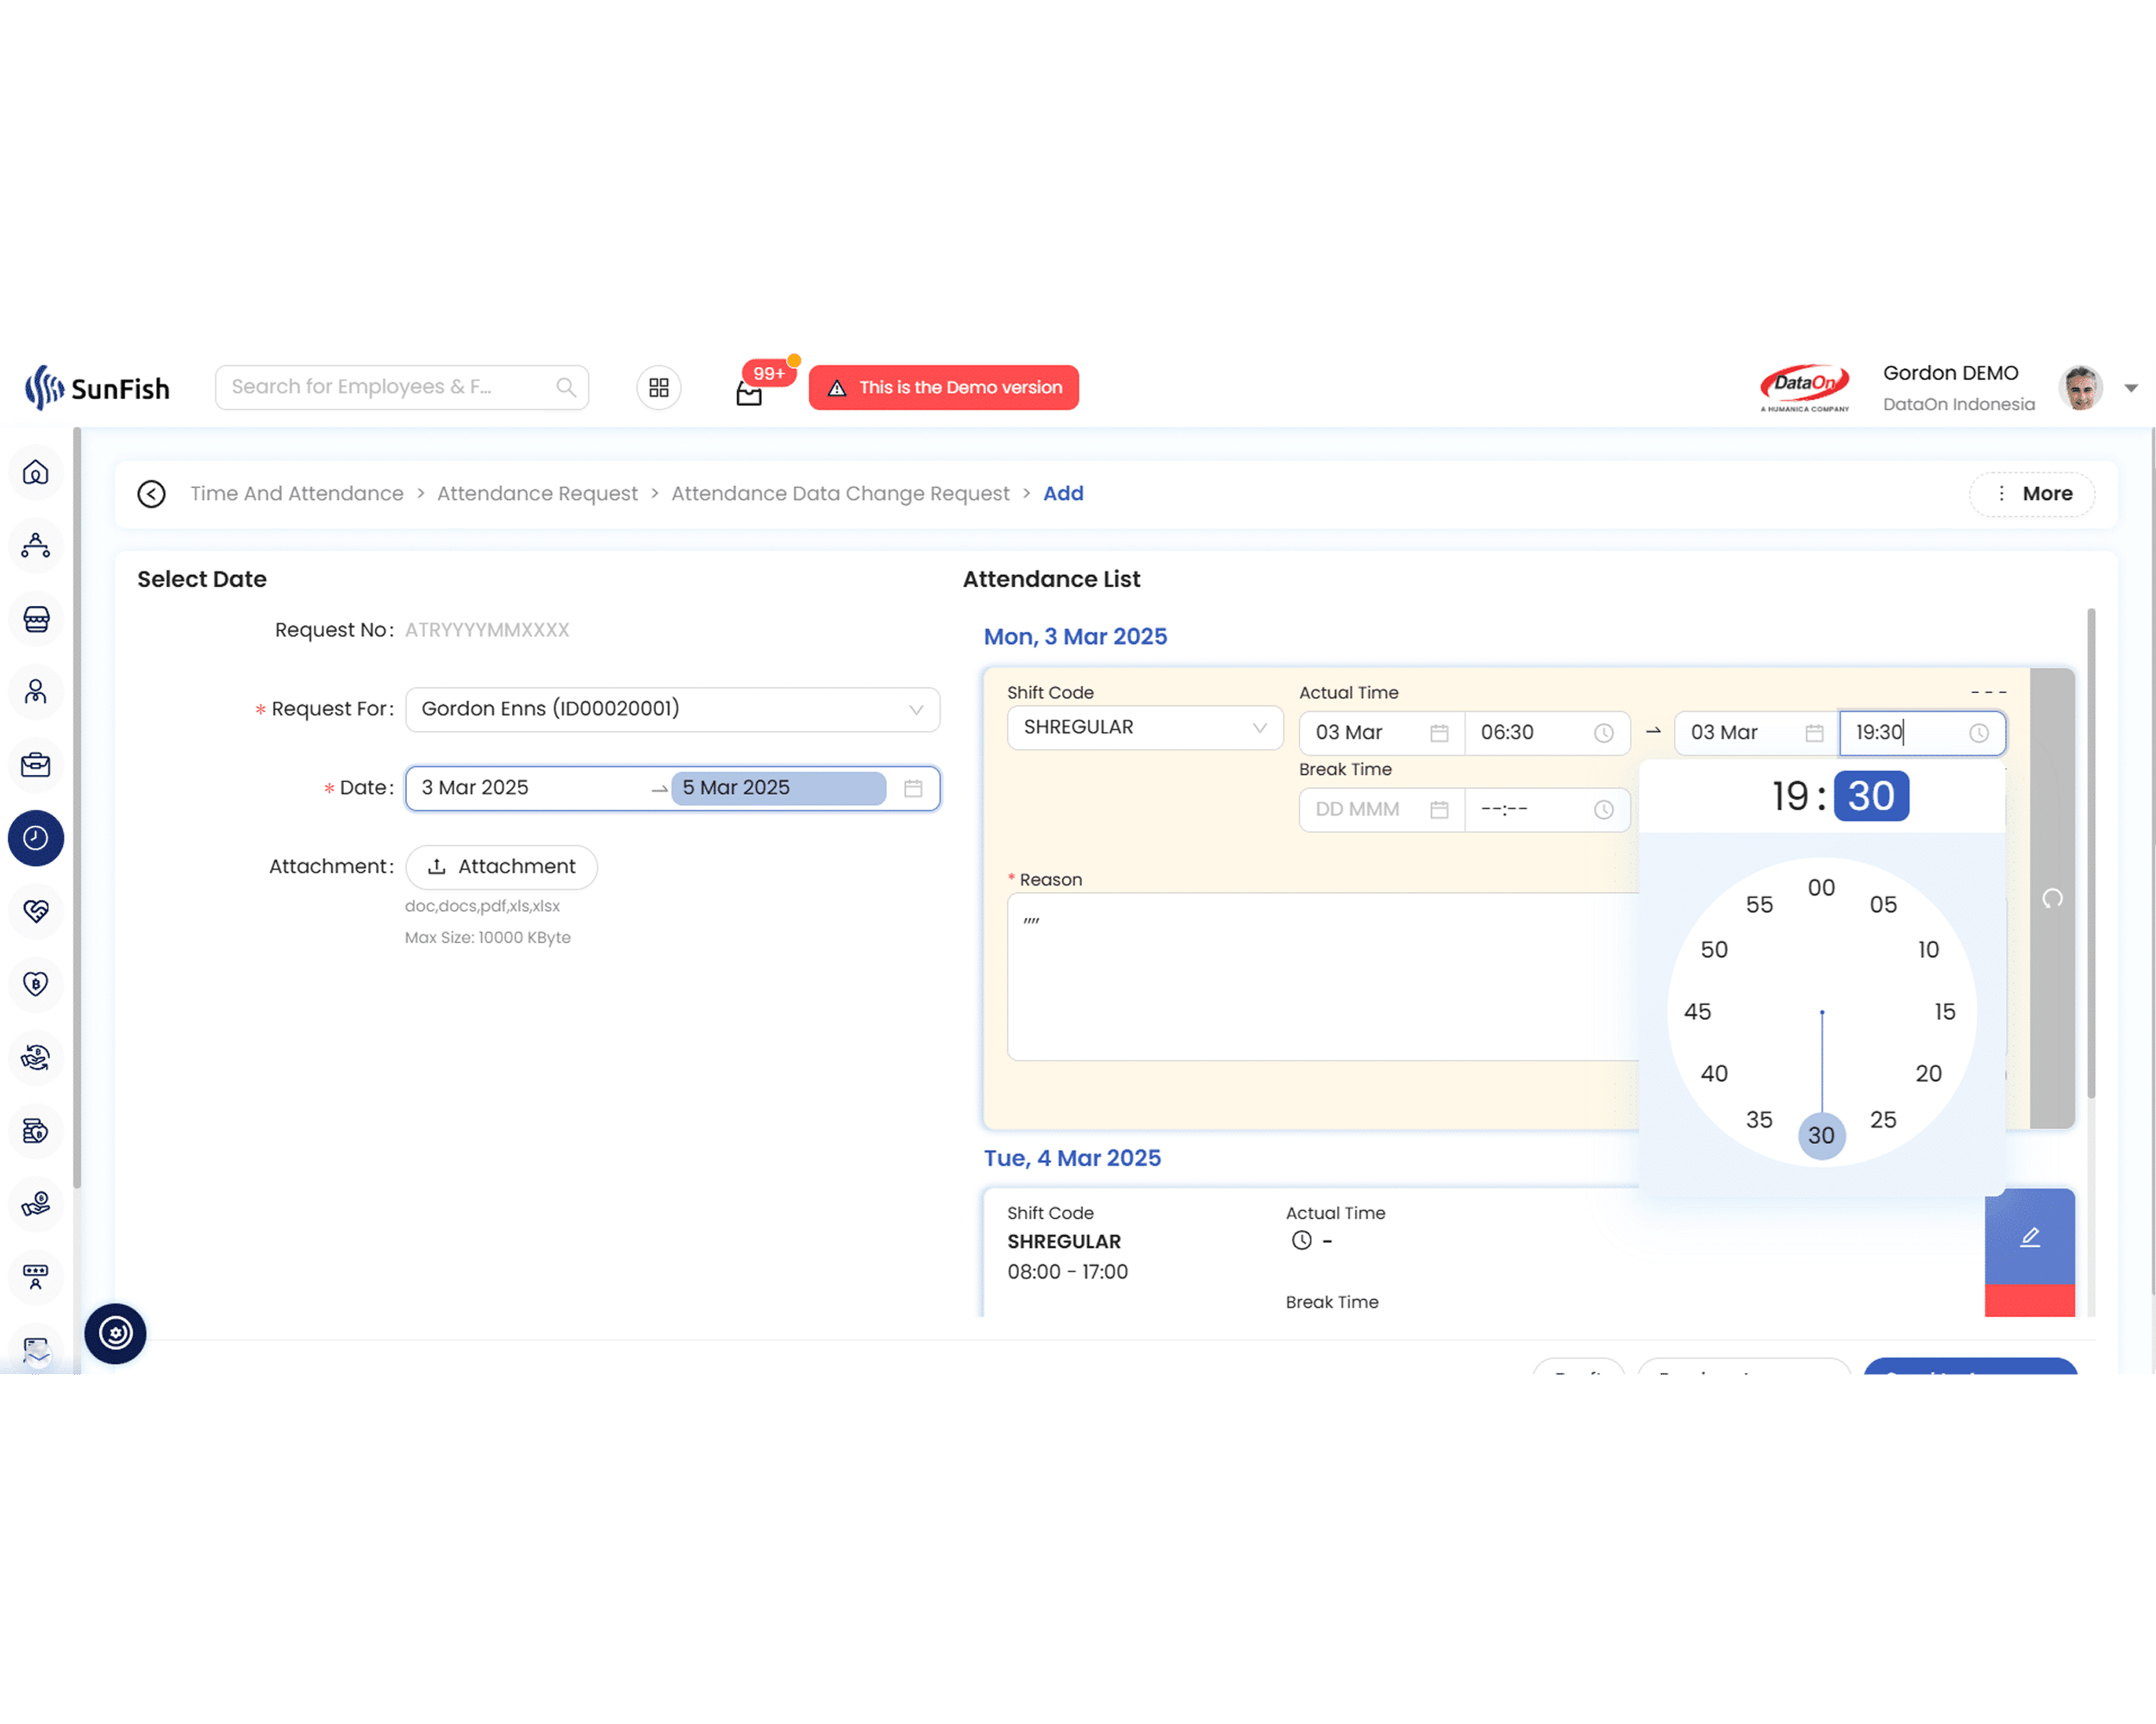Select minute 30 on the time picker dial
Screen dimensions: 2156x1724
(x=1821, y=1134)
